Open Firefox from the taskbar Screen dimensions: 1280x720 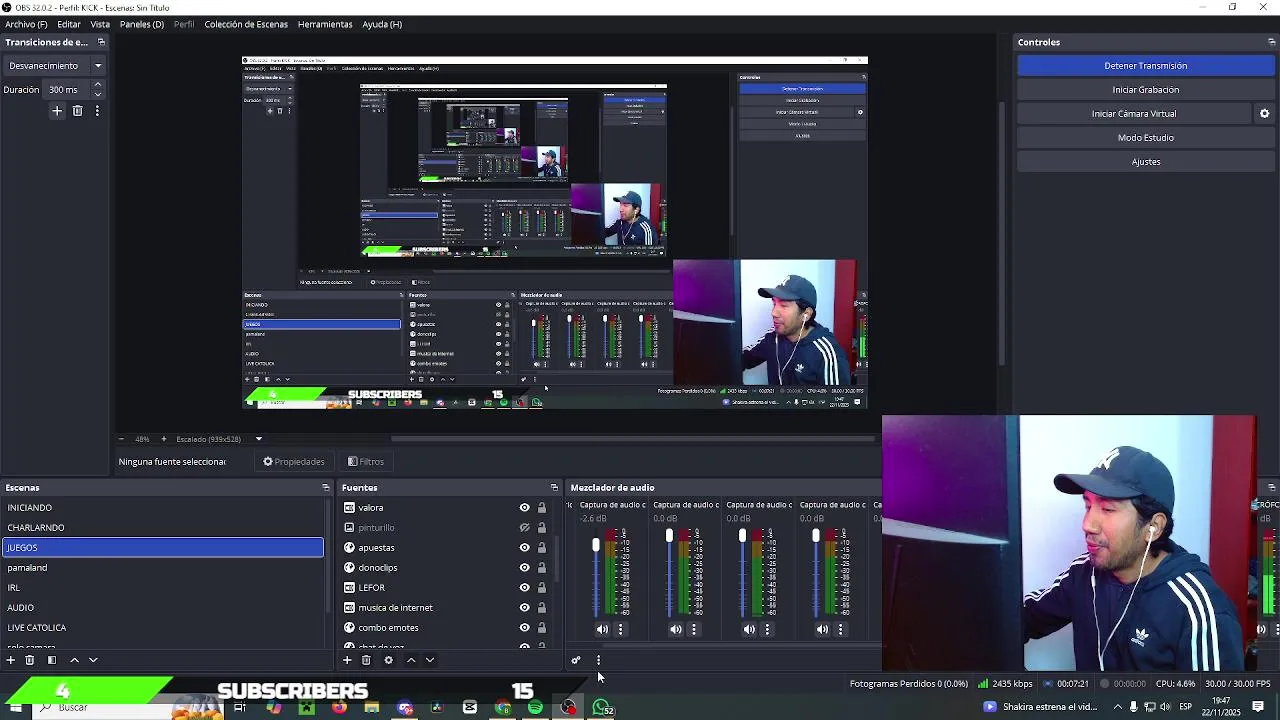339,708
